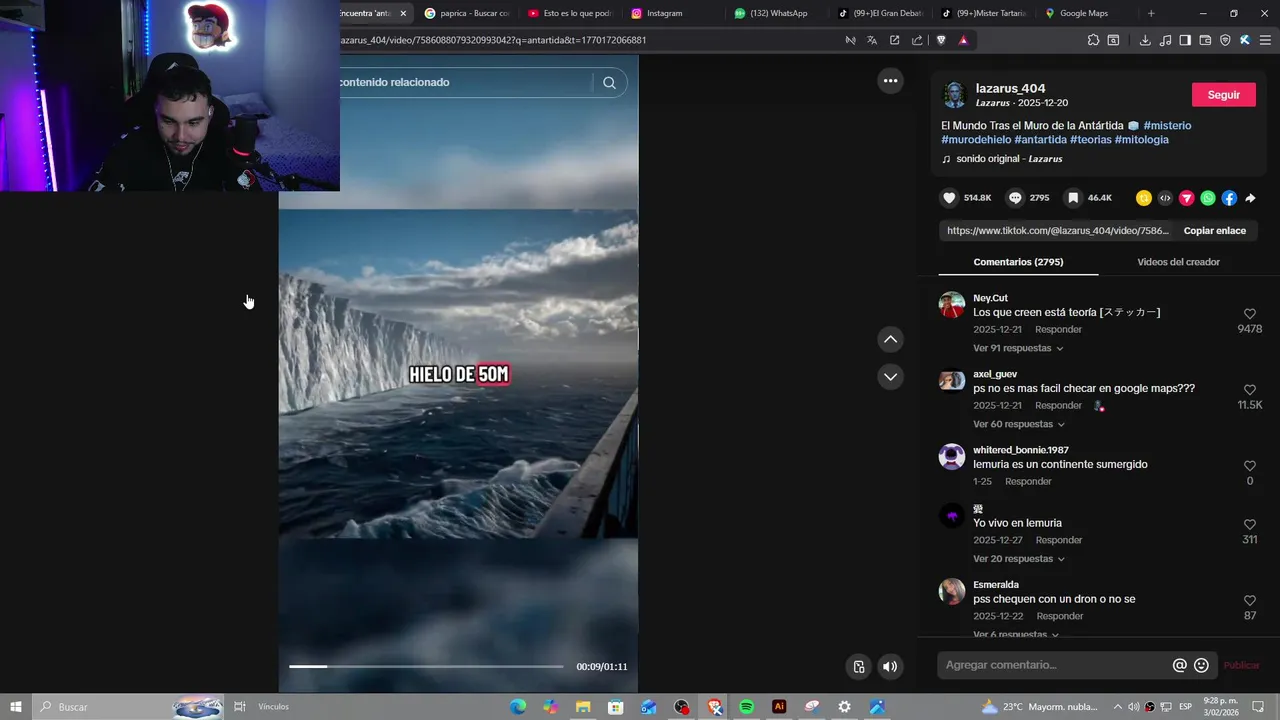
Task: Click the 'Agregar comentario...' field
Action: pyautogui.click(x=1056, y=665)
